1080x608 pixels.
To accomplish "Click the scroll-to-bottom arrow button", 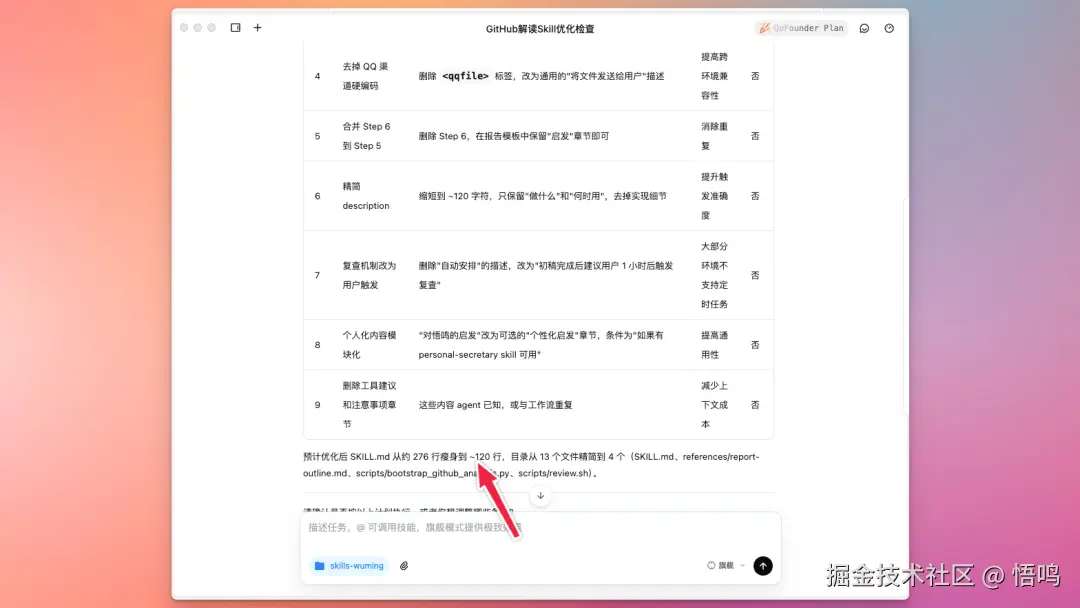I will (x=541, y=495).
